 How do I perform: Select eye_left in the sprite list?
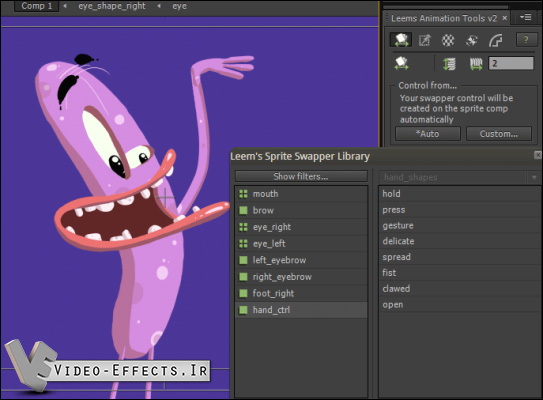click(301, 244)
